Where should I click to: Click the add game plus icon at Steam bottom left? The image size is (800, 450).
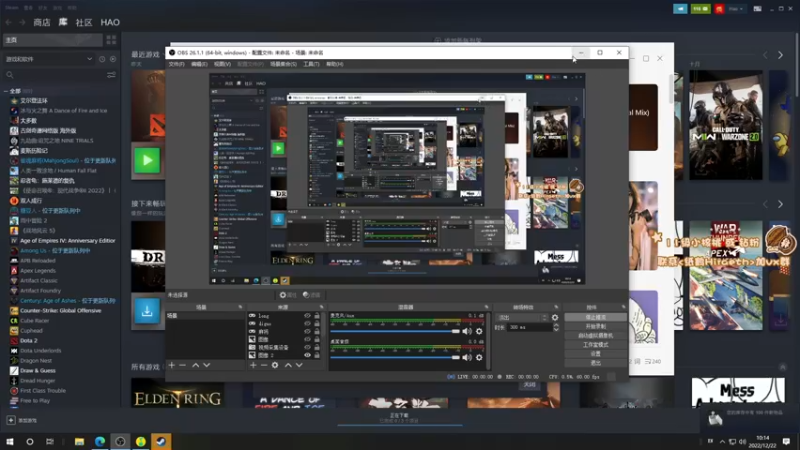(x=11, y=420)
